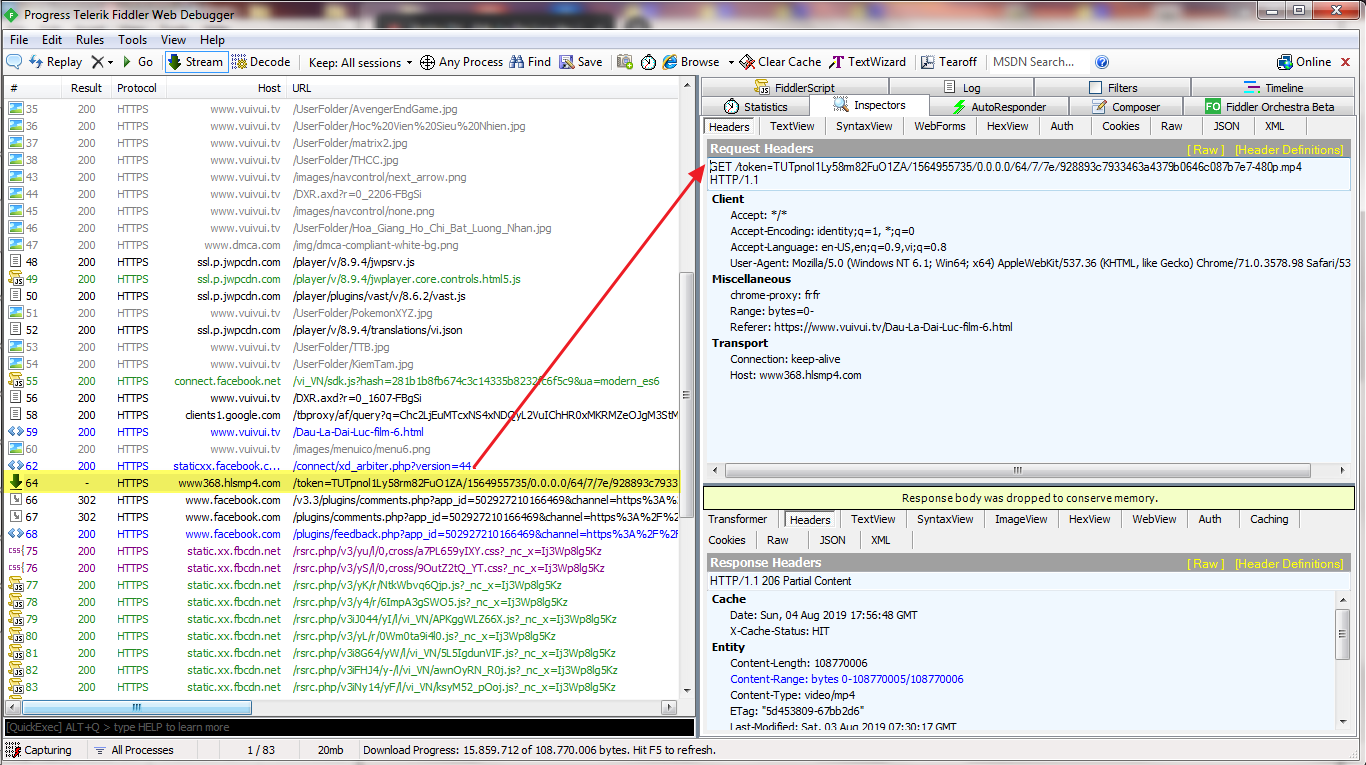Viewport: 1366px width, 765px height.
Task: Click the Go resume button
Action: (137, 62)
